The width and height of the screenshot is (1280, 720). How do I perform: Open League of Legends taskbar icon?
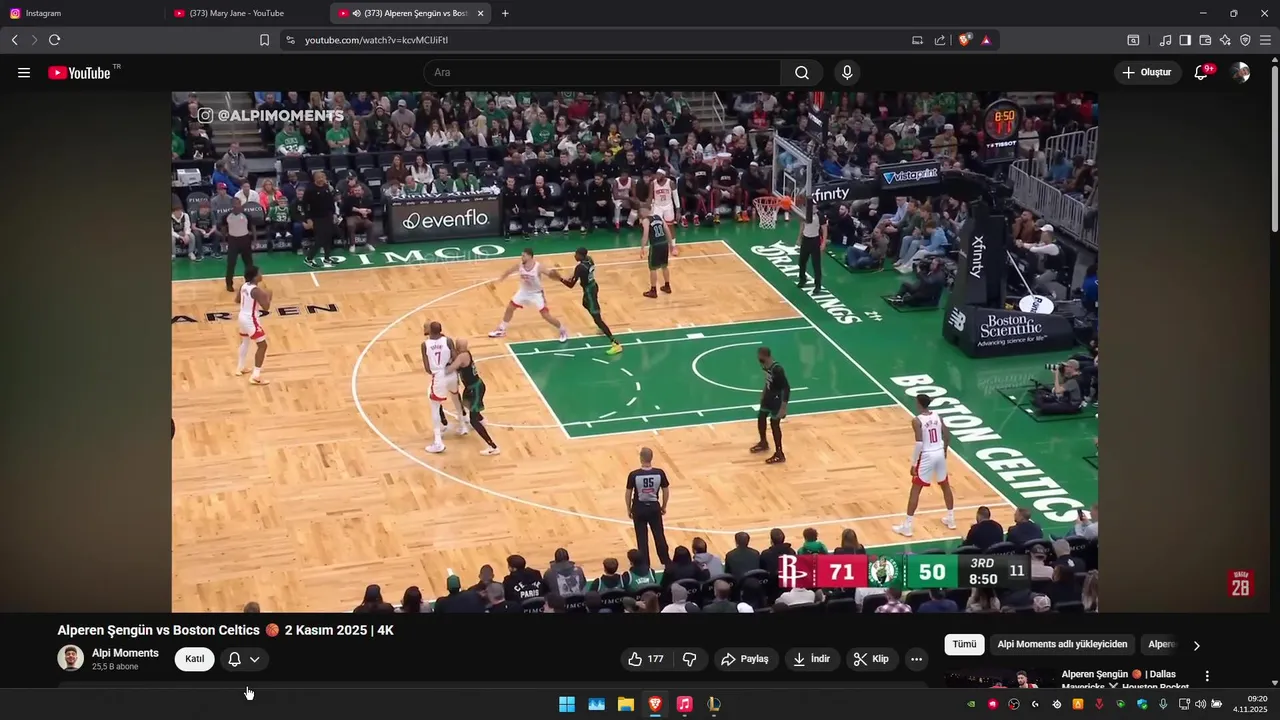pos(713,704)
